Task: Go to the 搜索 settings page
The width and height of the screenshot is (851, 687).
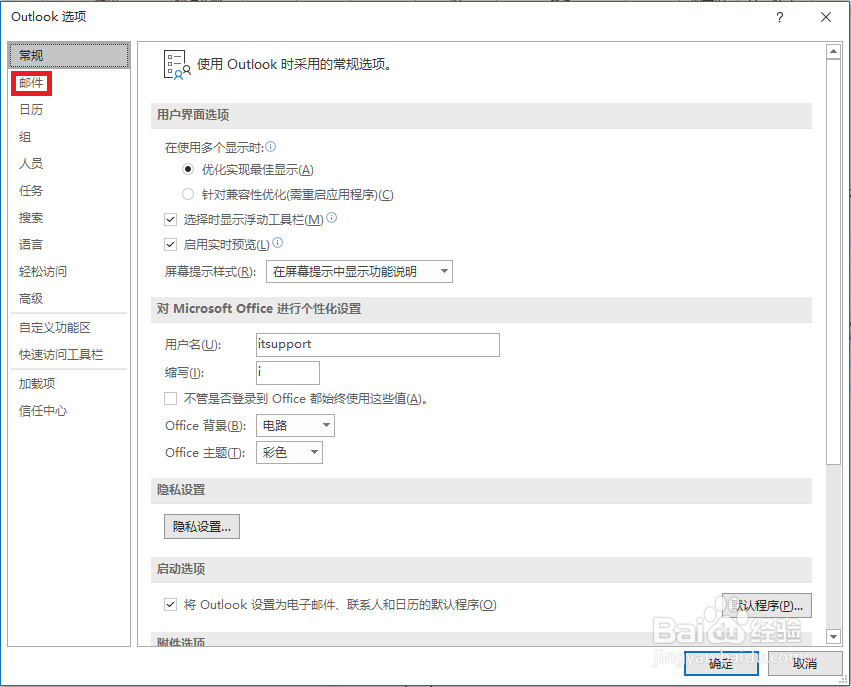Action: pos(31,218)
